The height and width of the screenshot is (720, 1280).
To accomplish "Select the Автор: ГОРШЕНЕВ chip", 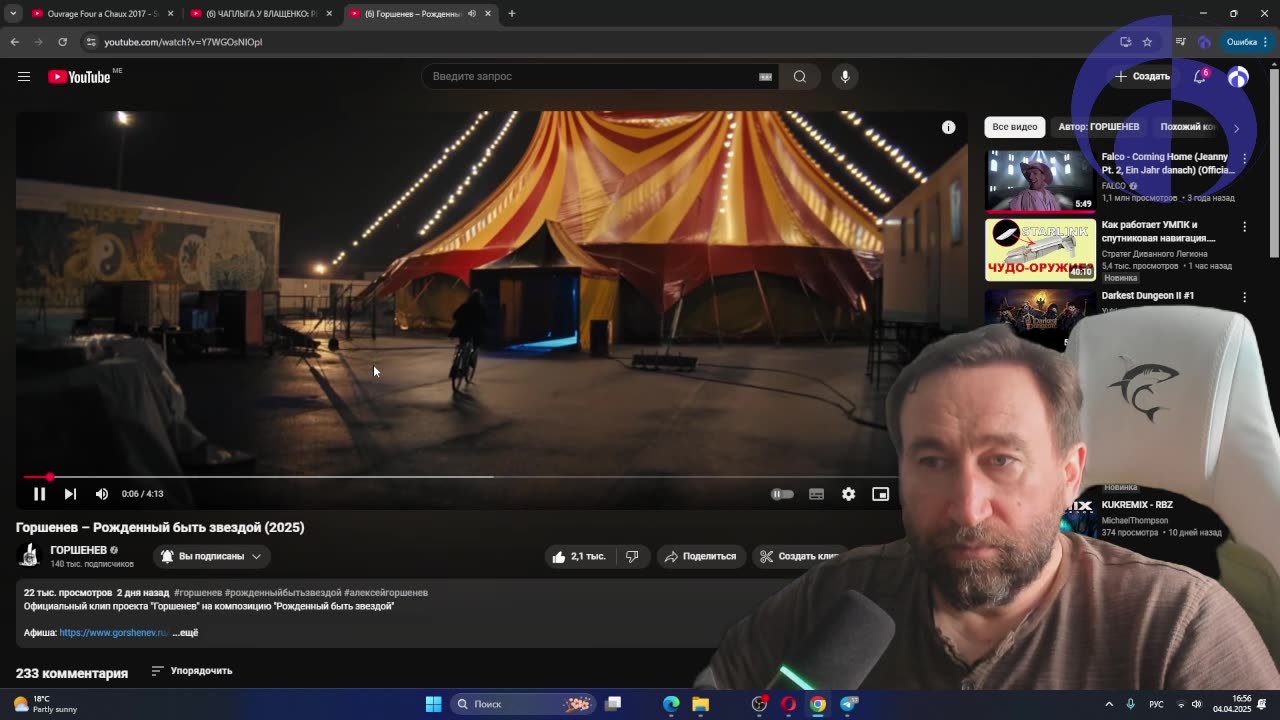I will (1098, 127).
